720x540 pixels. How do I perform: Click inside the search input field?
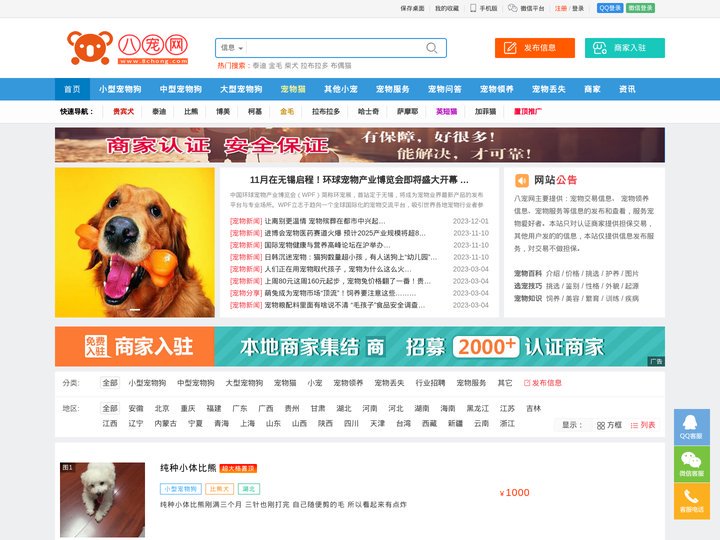pos(335,48)
